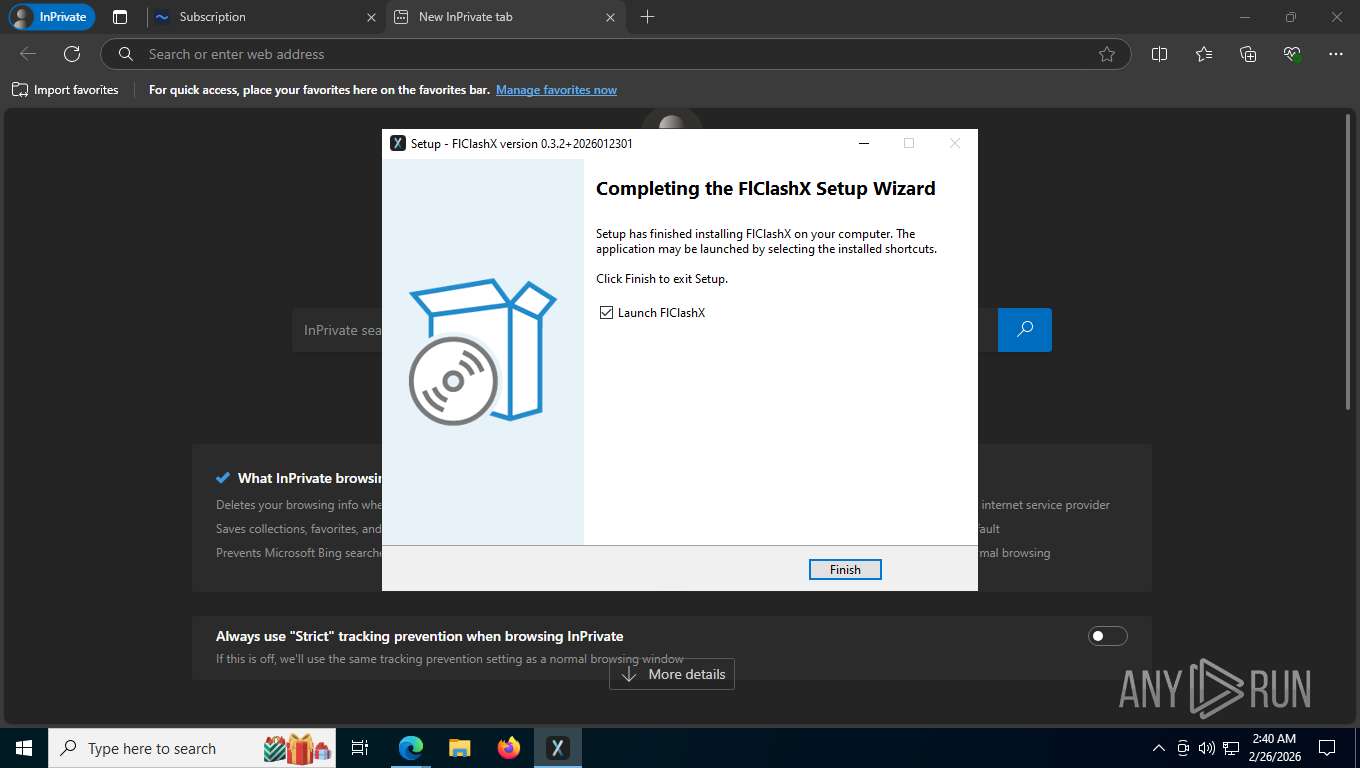Click the Always use Strict tracking prevention heading

click(x=420, y=636)
